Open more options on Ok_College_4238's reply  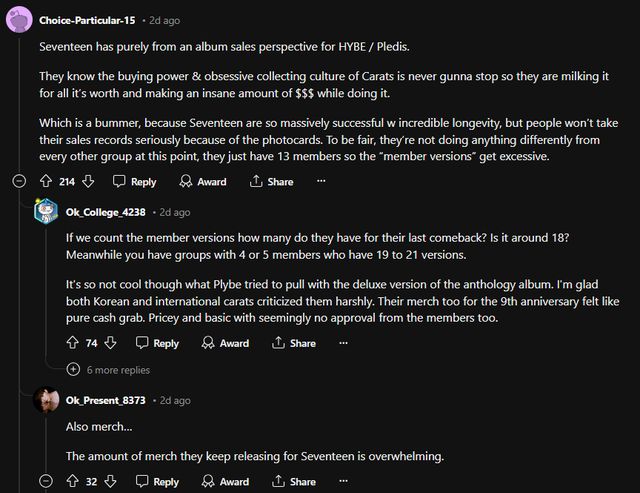point(343,343)
